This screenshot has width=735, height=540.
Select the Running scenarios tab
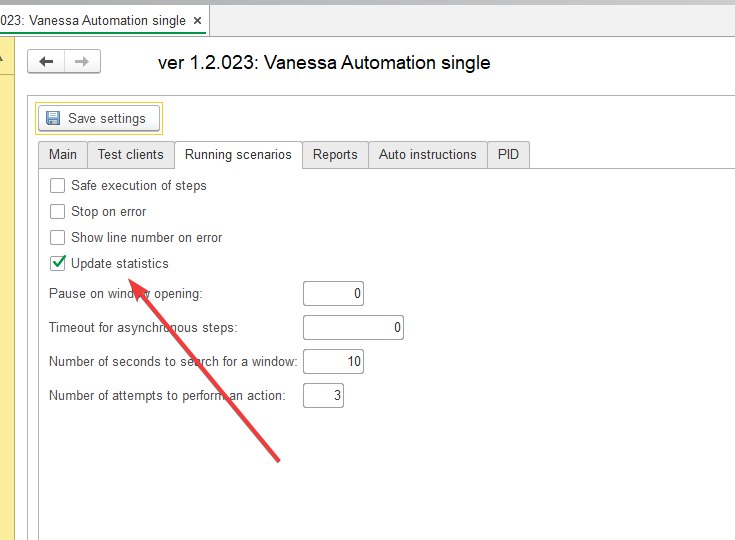click(238, 155)
